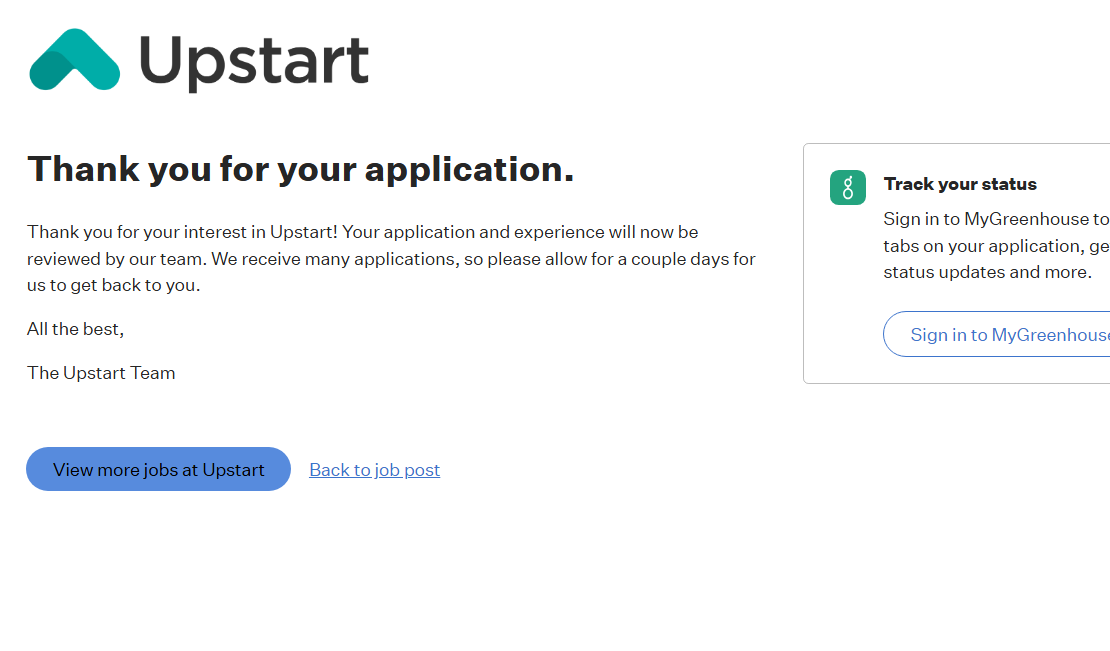
Task: Click the 'All the best,' text
Action: [x=75, y=329]
